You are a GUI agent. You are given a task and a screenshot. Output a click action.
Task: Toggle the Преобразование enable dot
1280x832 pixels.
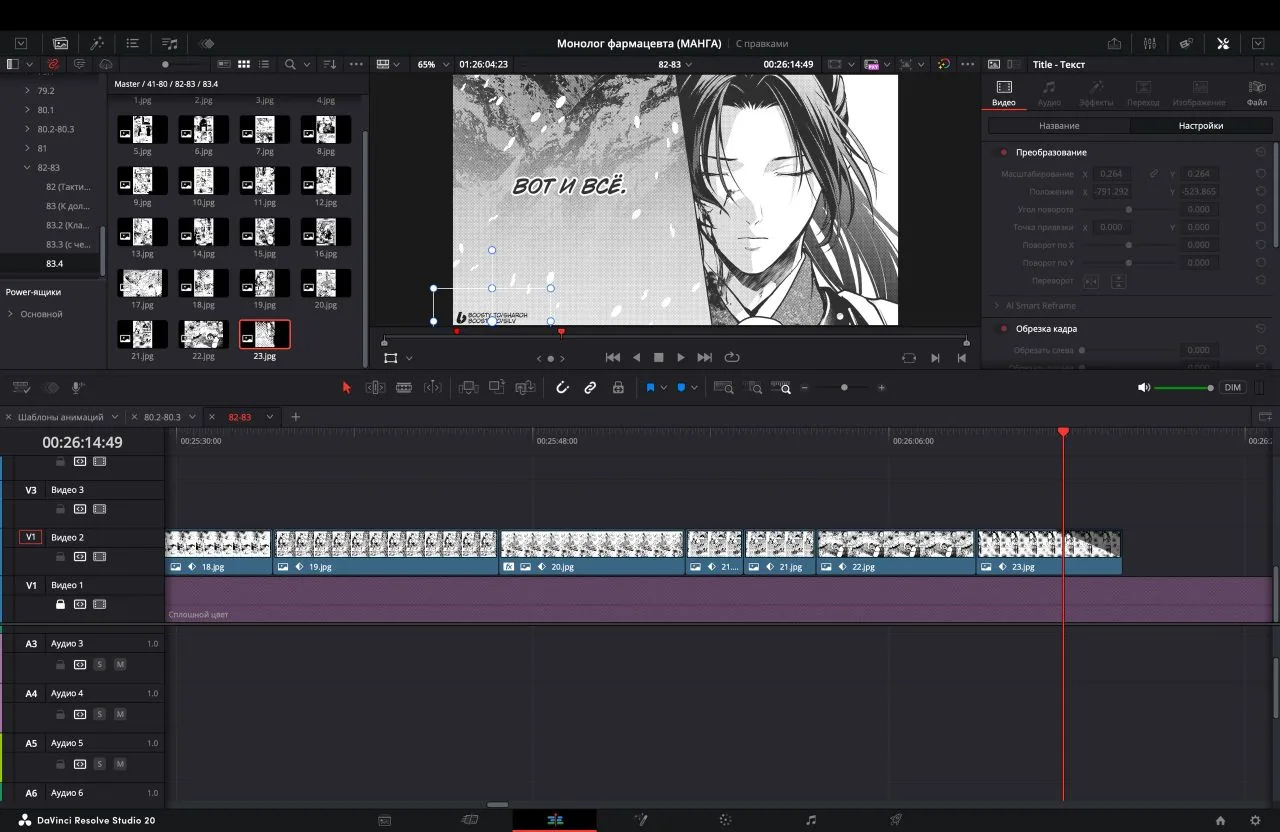(1003, 152)
